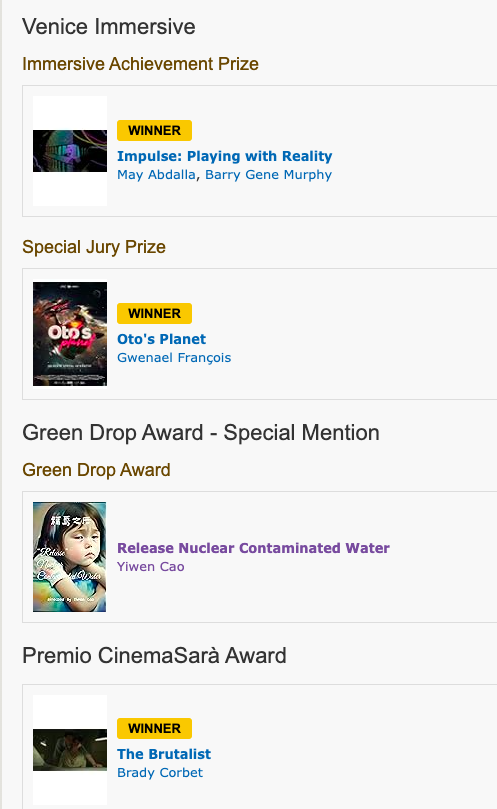Click Gwenael François name link
The image size is (497, 809).
[x=174, y=358]
